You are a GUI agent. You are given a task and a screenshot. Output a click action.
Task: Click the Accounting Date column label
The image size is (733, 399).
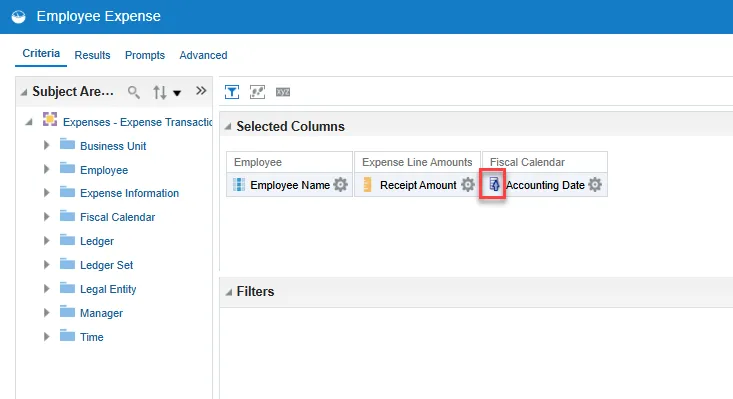pyautogui.click(x=545, y=185)
